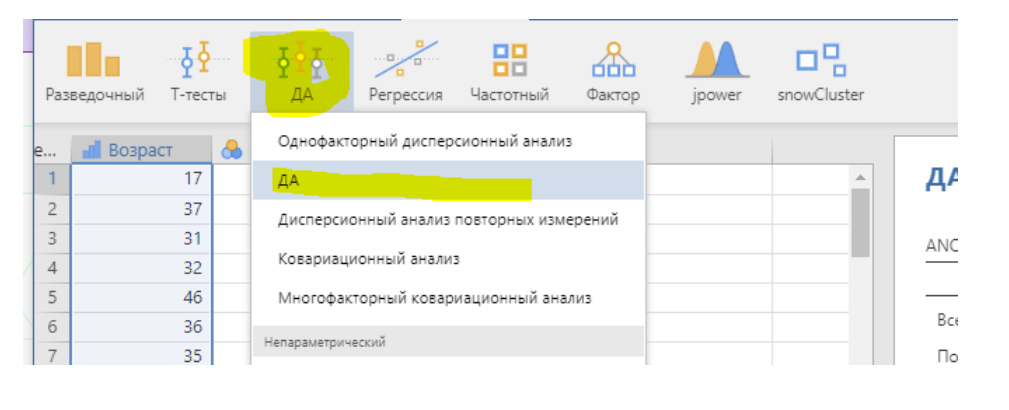Open the snowCluster module icon
Image resolution: width=1009 pixels, height=410 pixels.
tap(820, 72)
